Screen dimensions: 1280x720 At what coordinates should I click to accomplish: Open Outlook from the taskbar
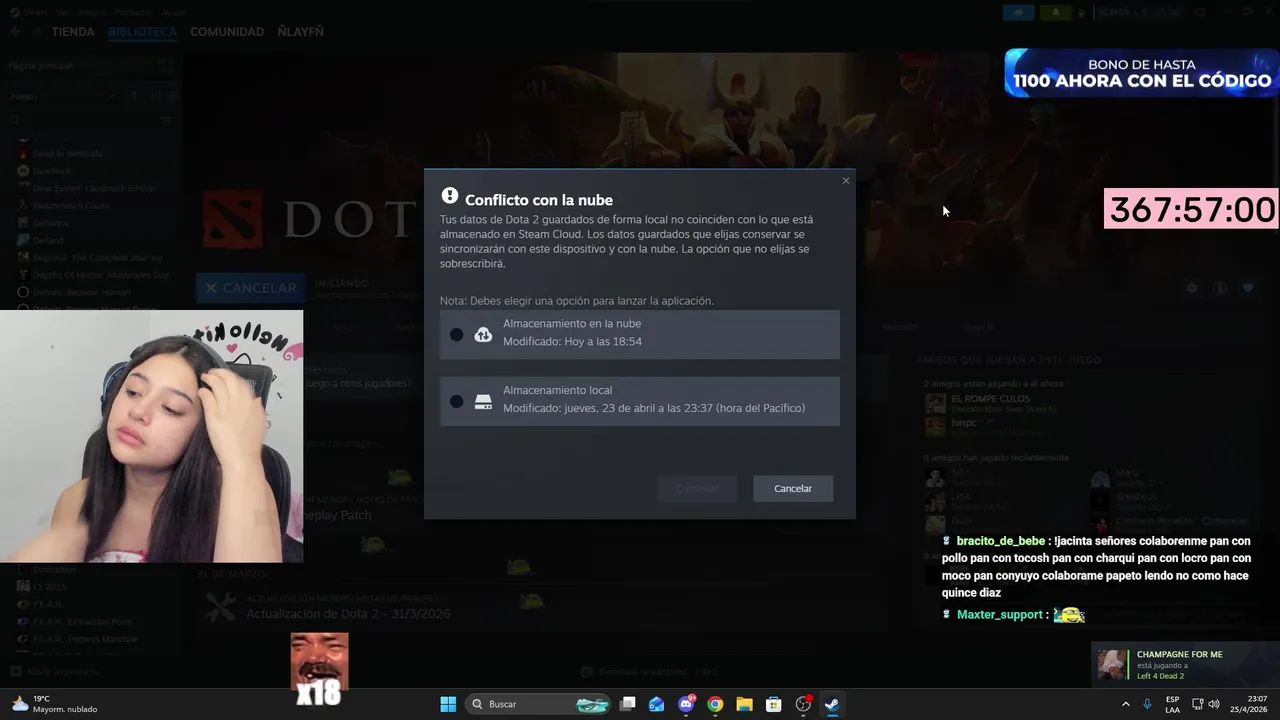pos(656,704)
